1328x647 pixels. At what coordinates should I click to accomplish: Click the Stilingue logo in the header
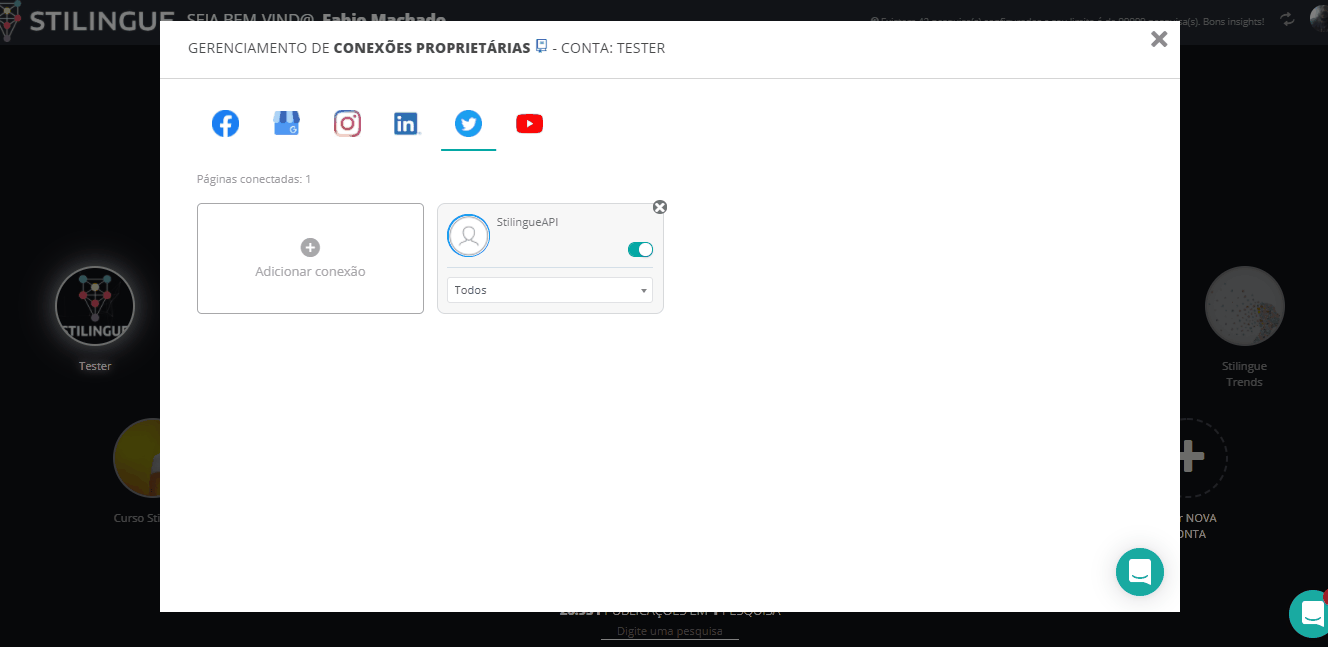tap(80, 20)
